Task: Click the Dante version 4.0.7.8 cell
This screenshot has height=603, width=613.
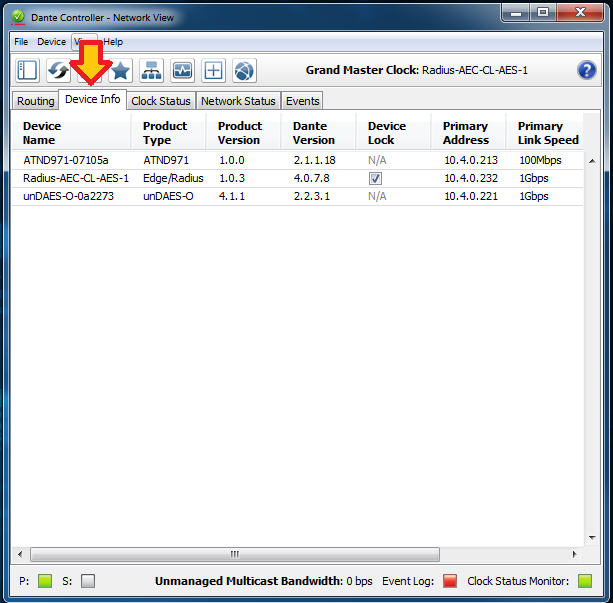Action: [x=312, y=178]
